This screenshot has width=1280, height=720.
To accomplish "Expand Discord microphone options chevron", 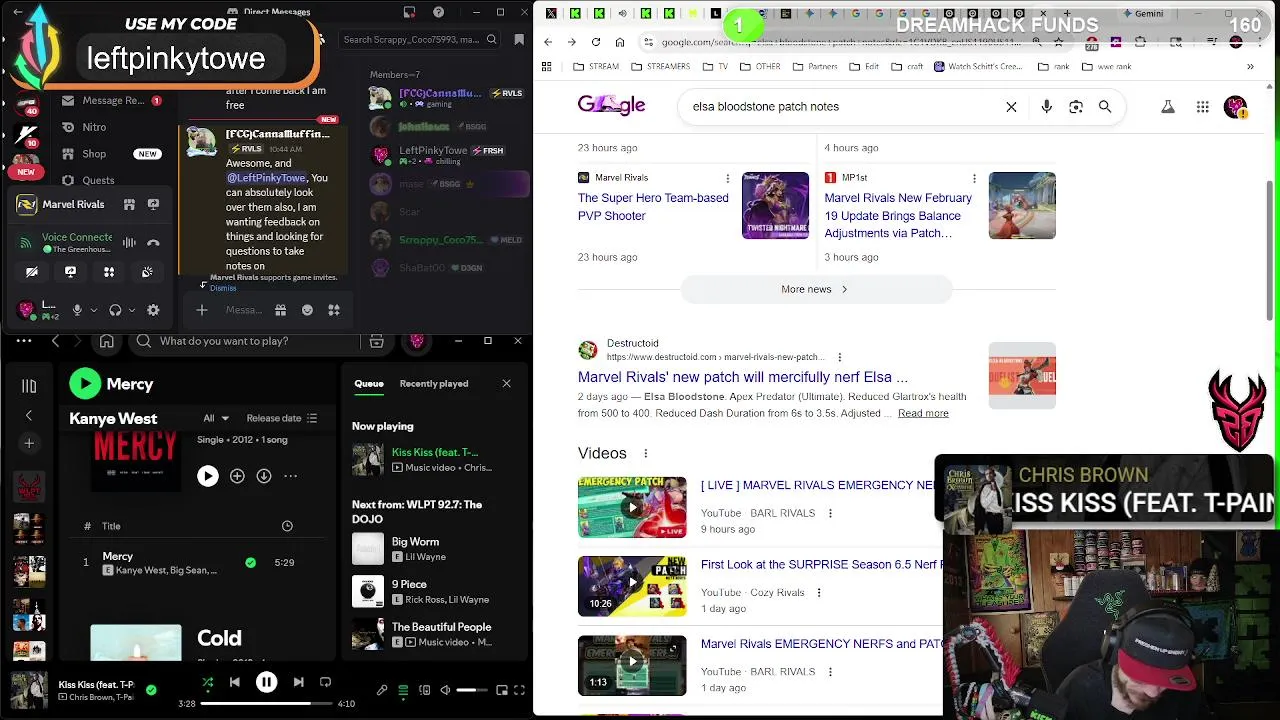I will [93, 310].
